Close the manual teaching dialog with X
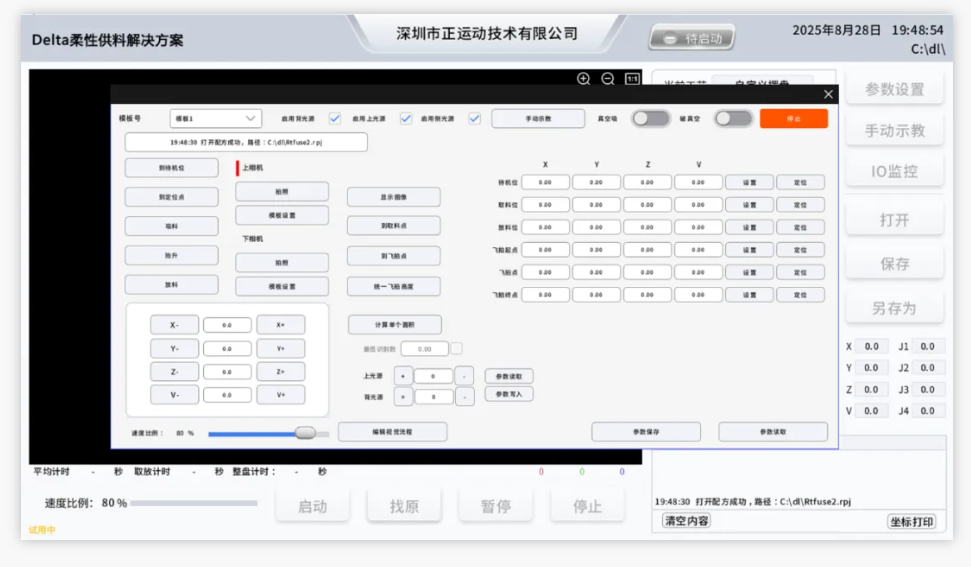This screenshot has height=567, width=971. tap(828, 94)
